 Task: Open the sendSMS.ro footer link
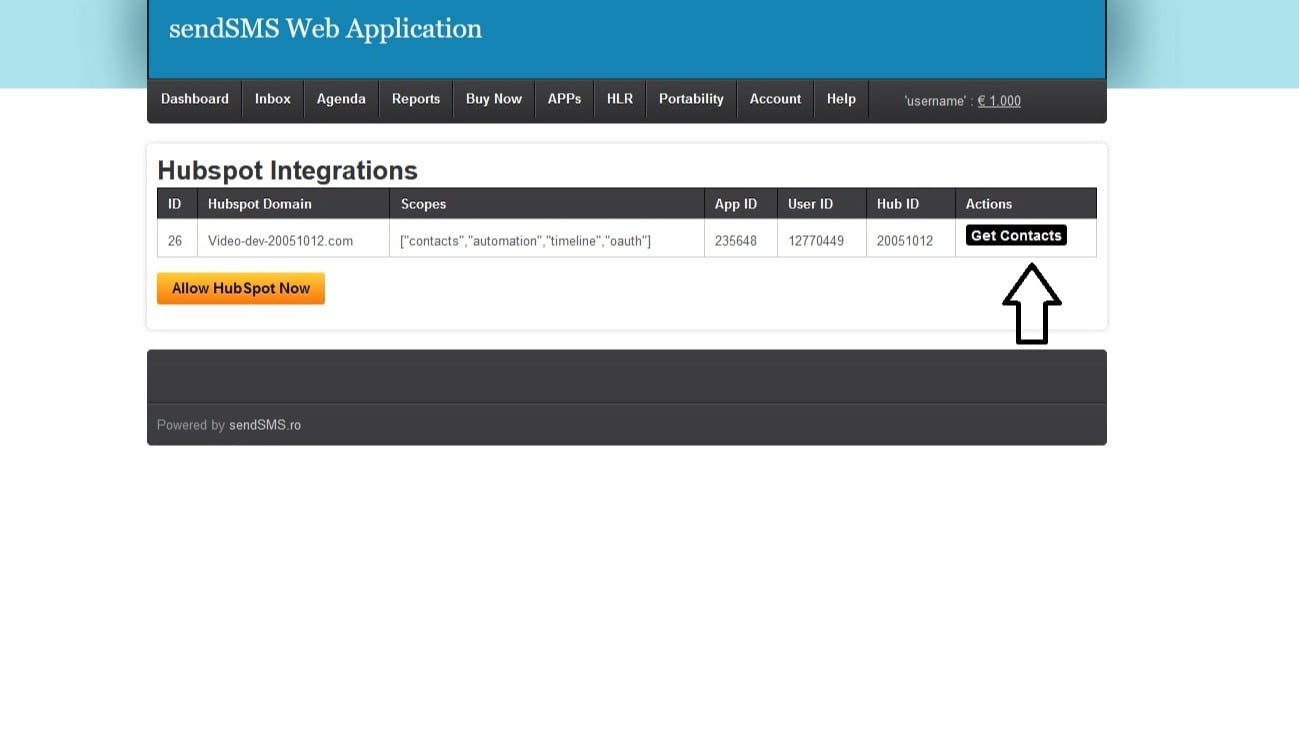tap(265, 425)
